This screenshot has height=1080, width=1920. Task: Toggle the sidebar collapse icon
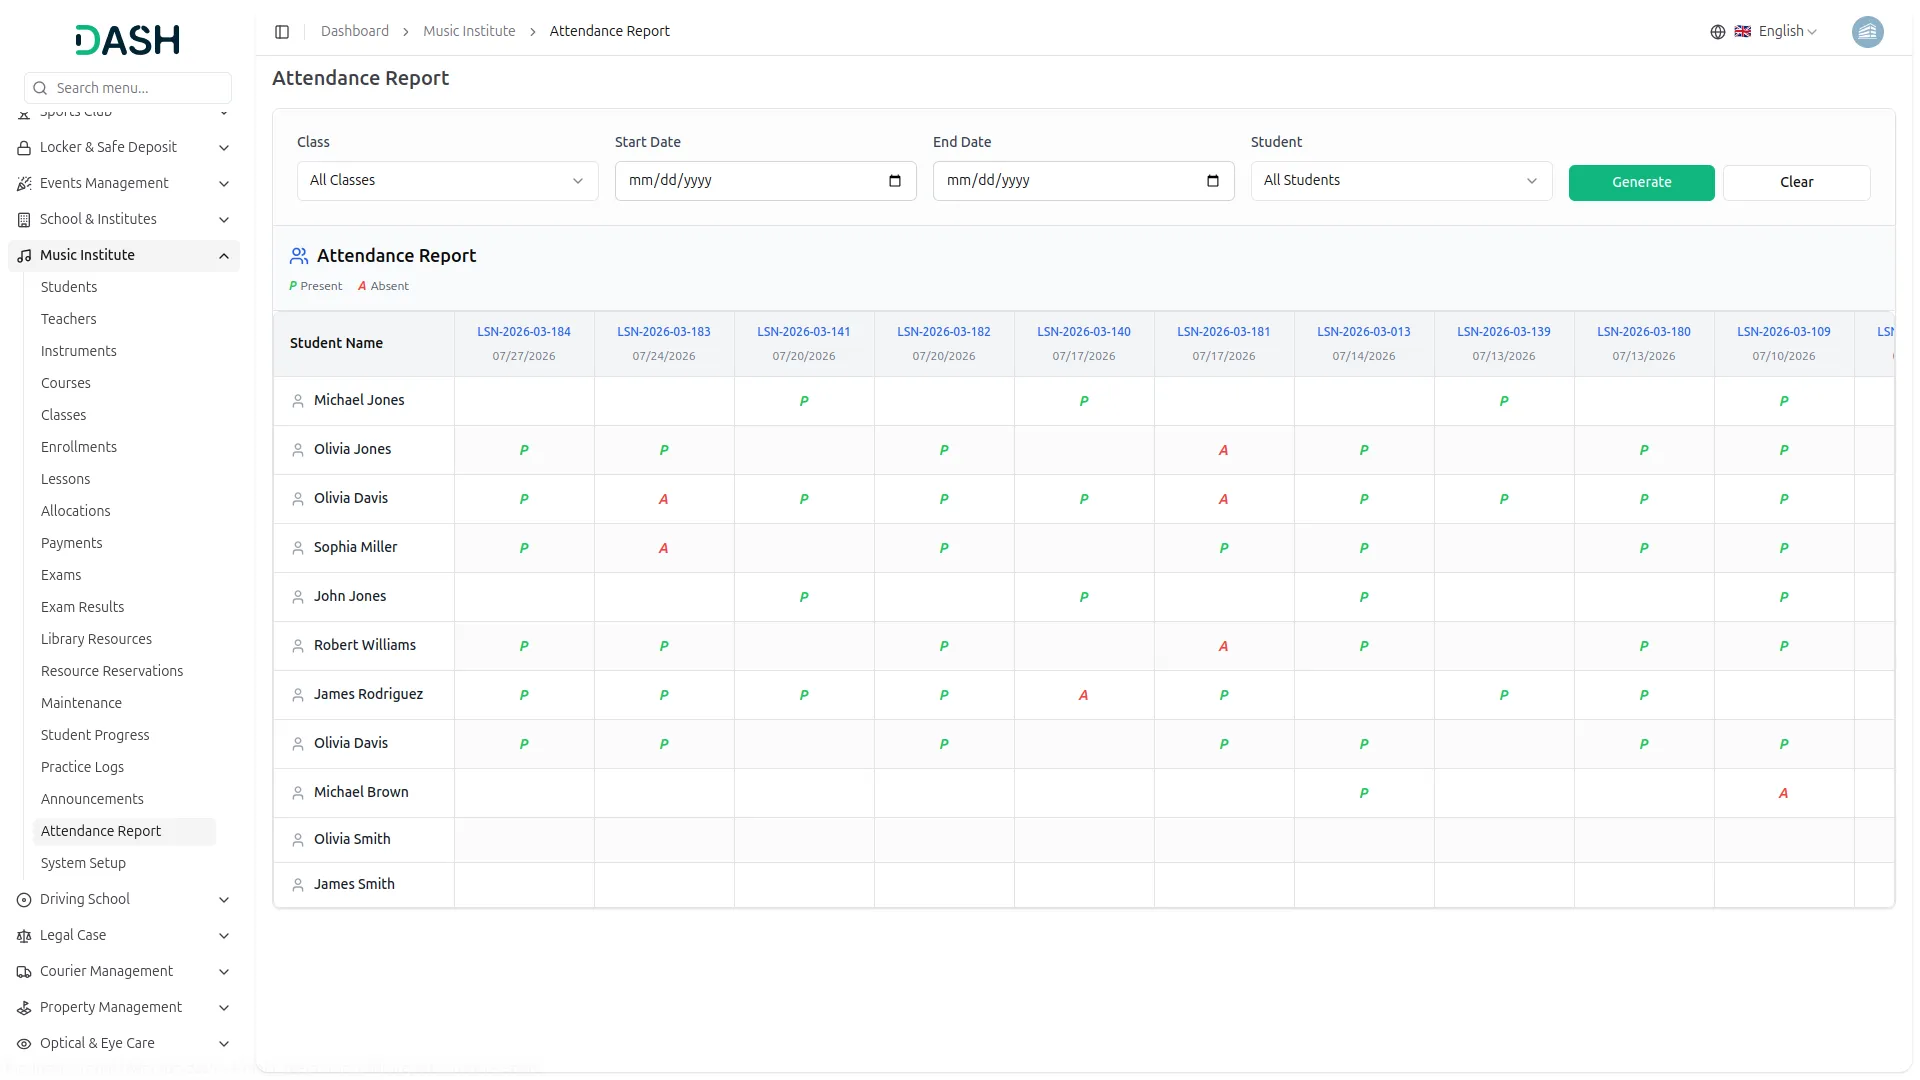pyautogui.click(x=282, y=32)
